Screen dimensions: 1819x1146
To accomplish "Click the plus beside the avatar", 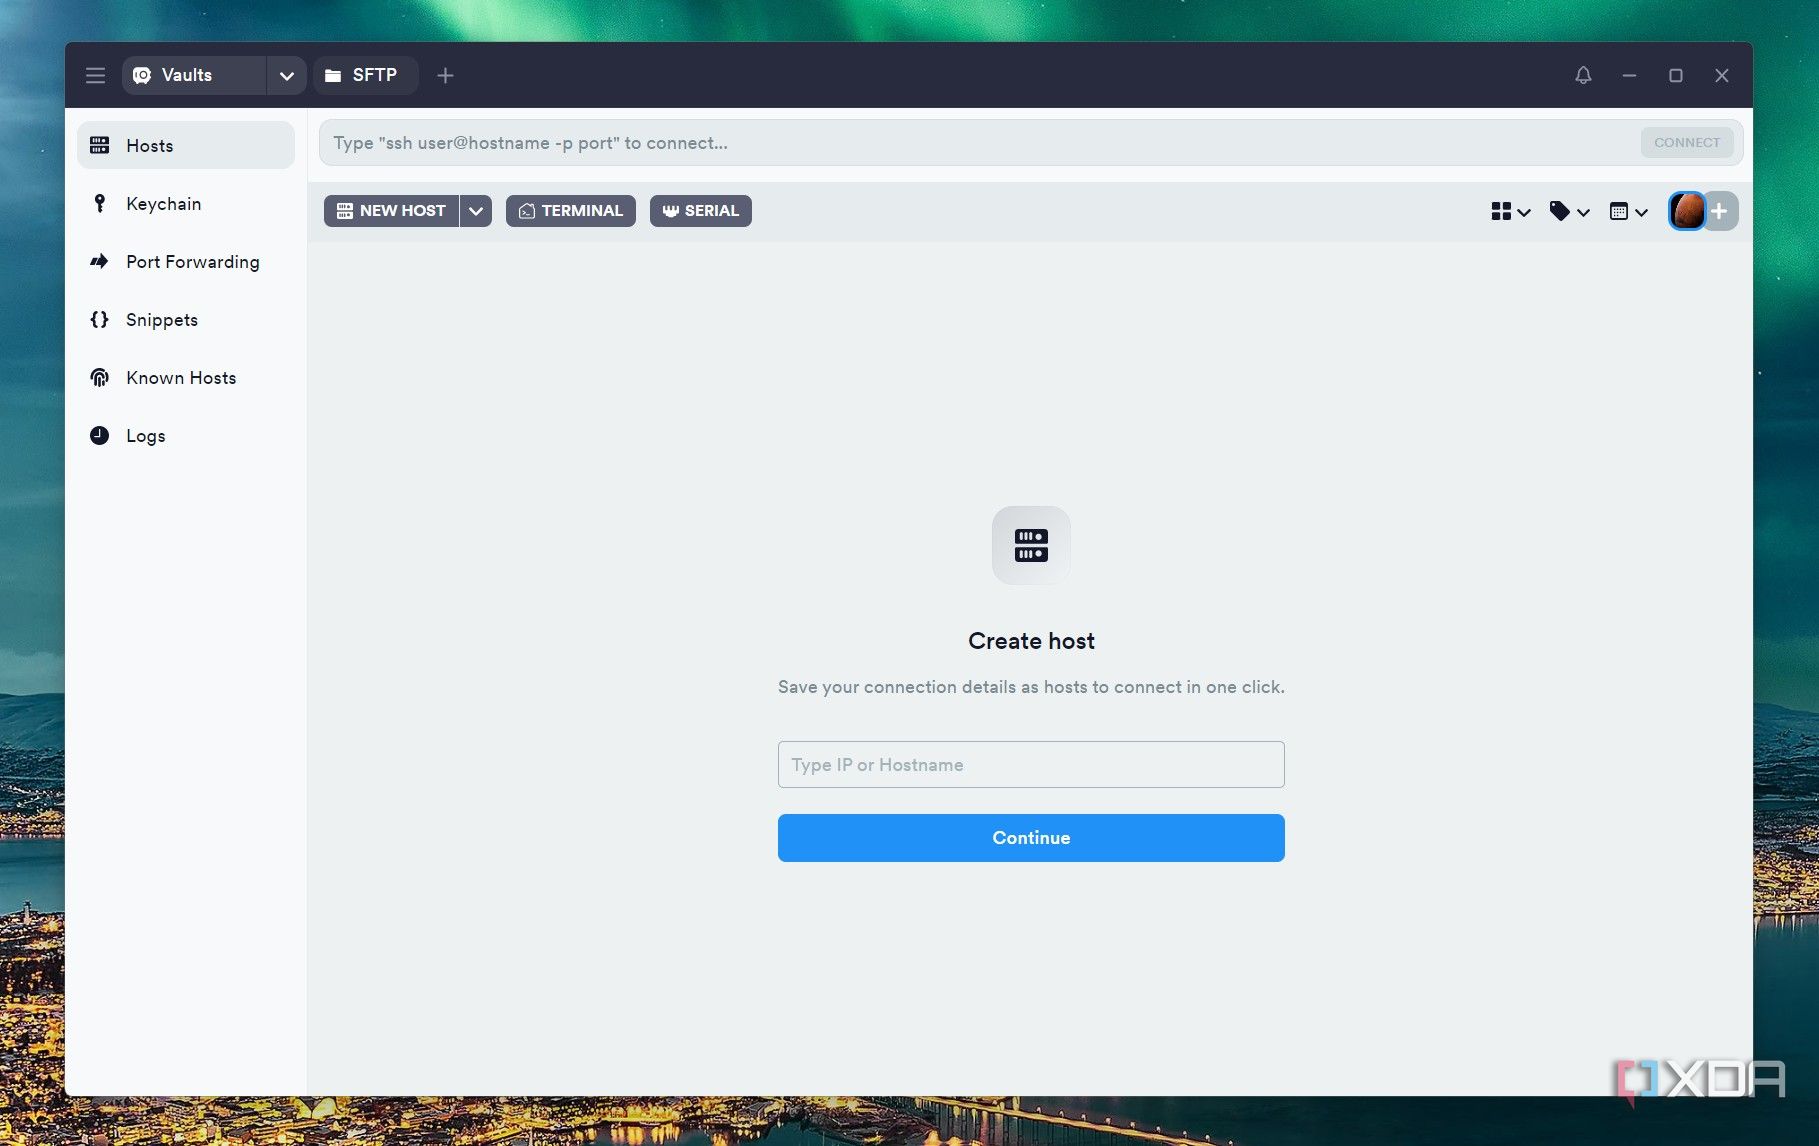I will click(x=1720, y=211).
